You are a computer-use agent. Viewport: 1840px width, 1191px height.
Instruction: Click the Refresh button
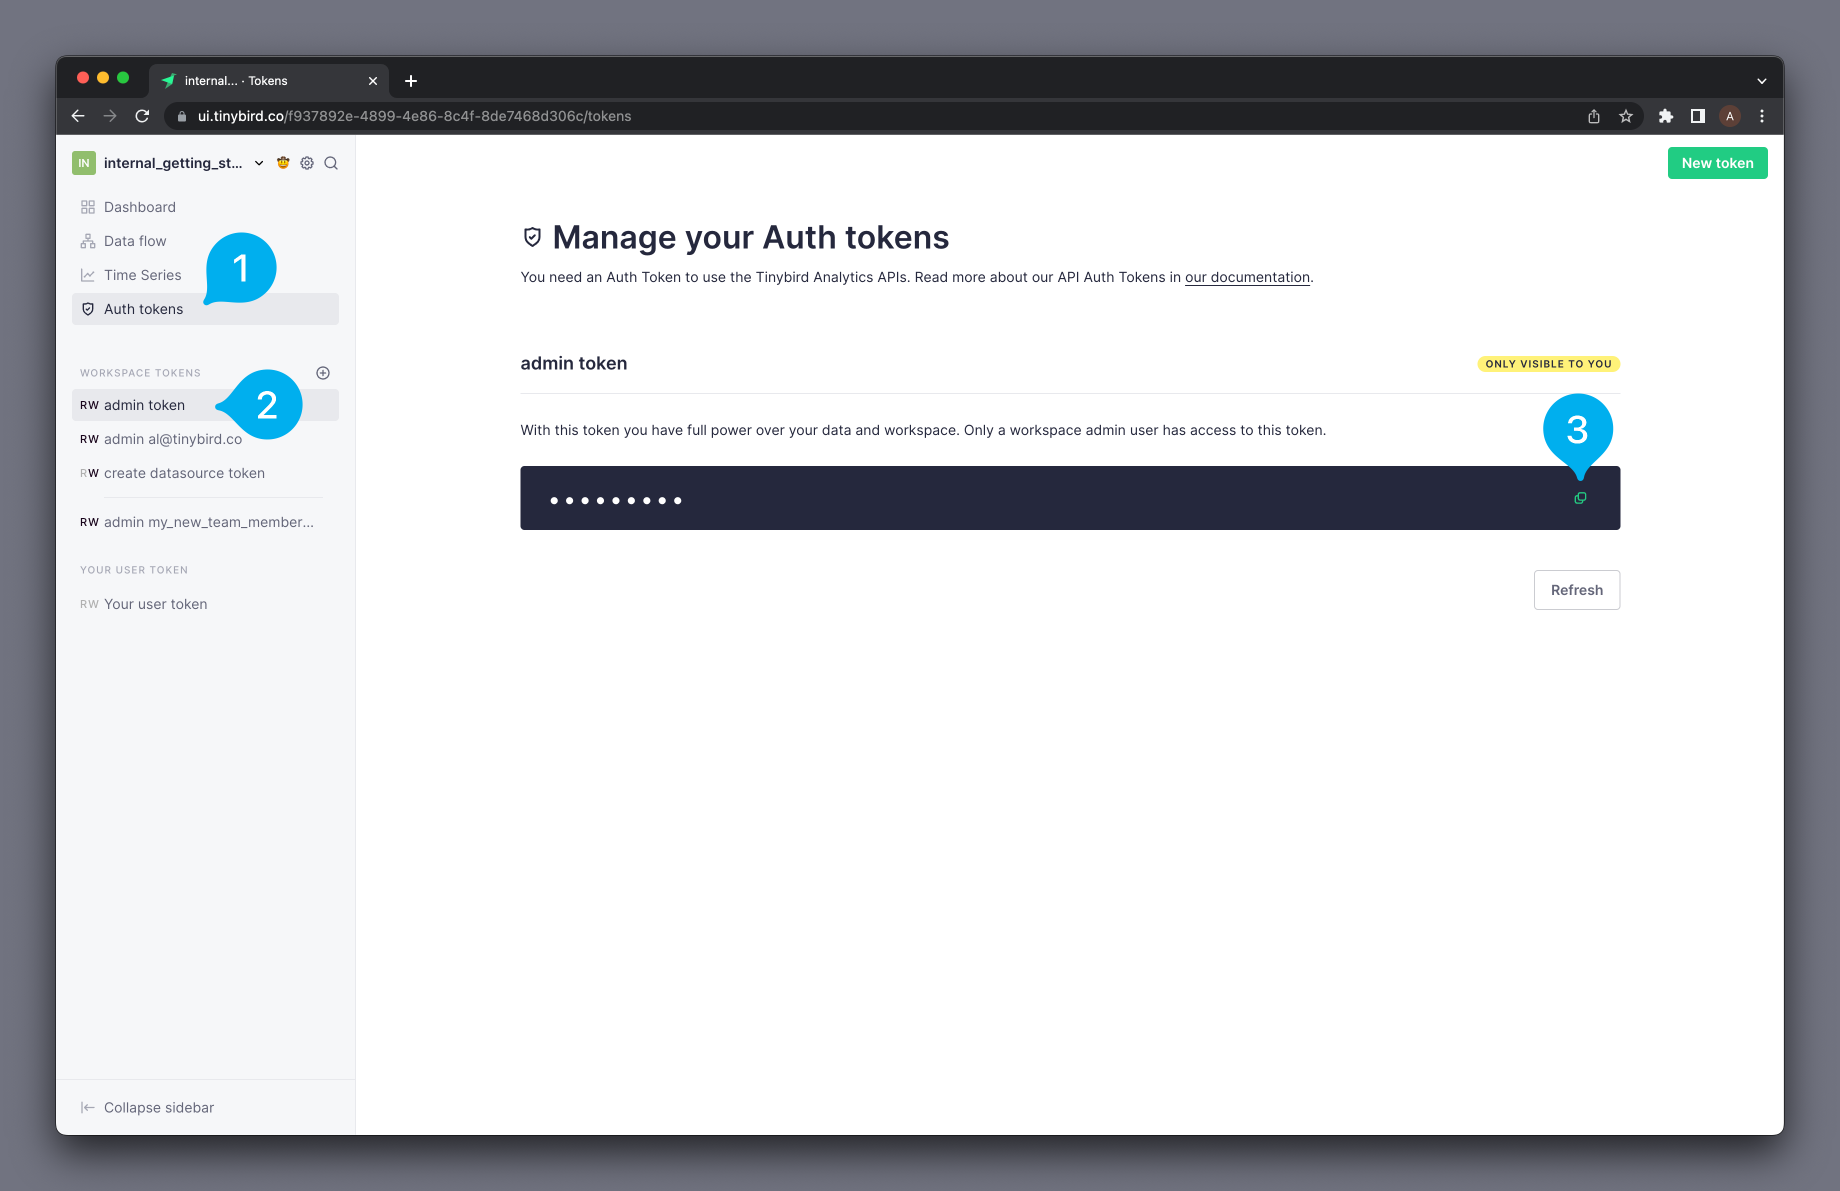tap(1577, 590)
